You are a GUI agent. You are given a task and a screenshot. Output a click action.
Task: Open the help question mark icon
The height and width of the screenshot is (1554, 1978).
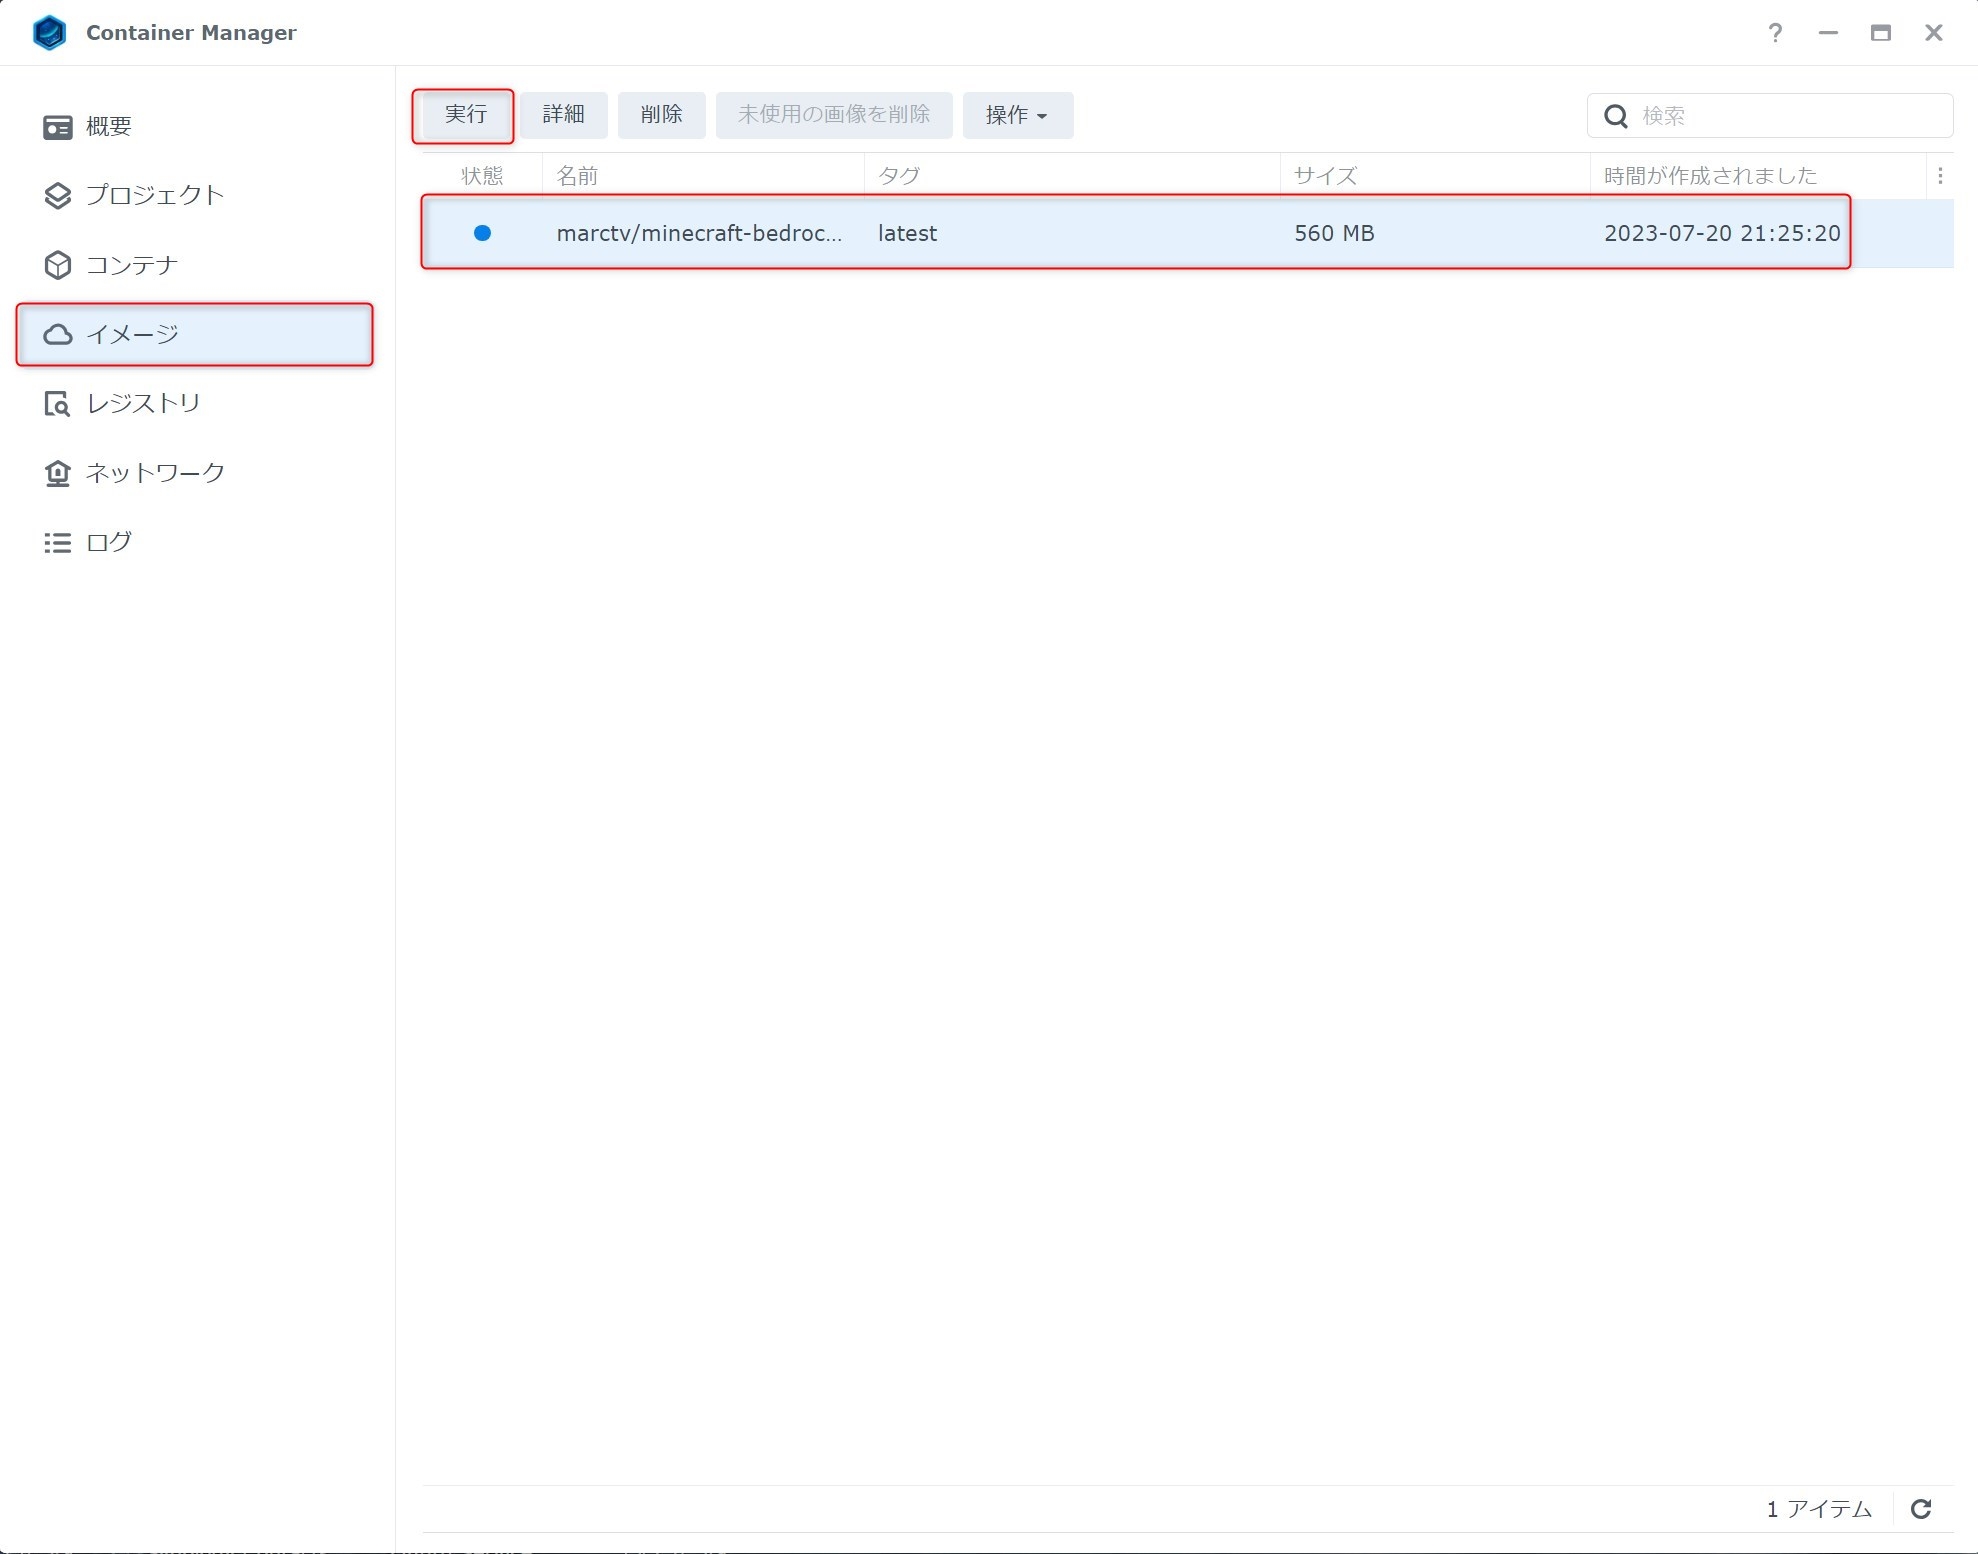coord(1775,33)
